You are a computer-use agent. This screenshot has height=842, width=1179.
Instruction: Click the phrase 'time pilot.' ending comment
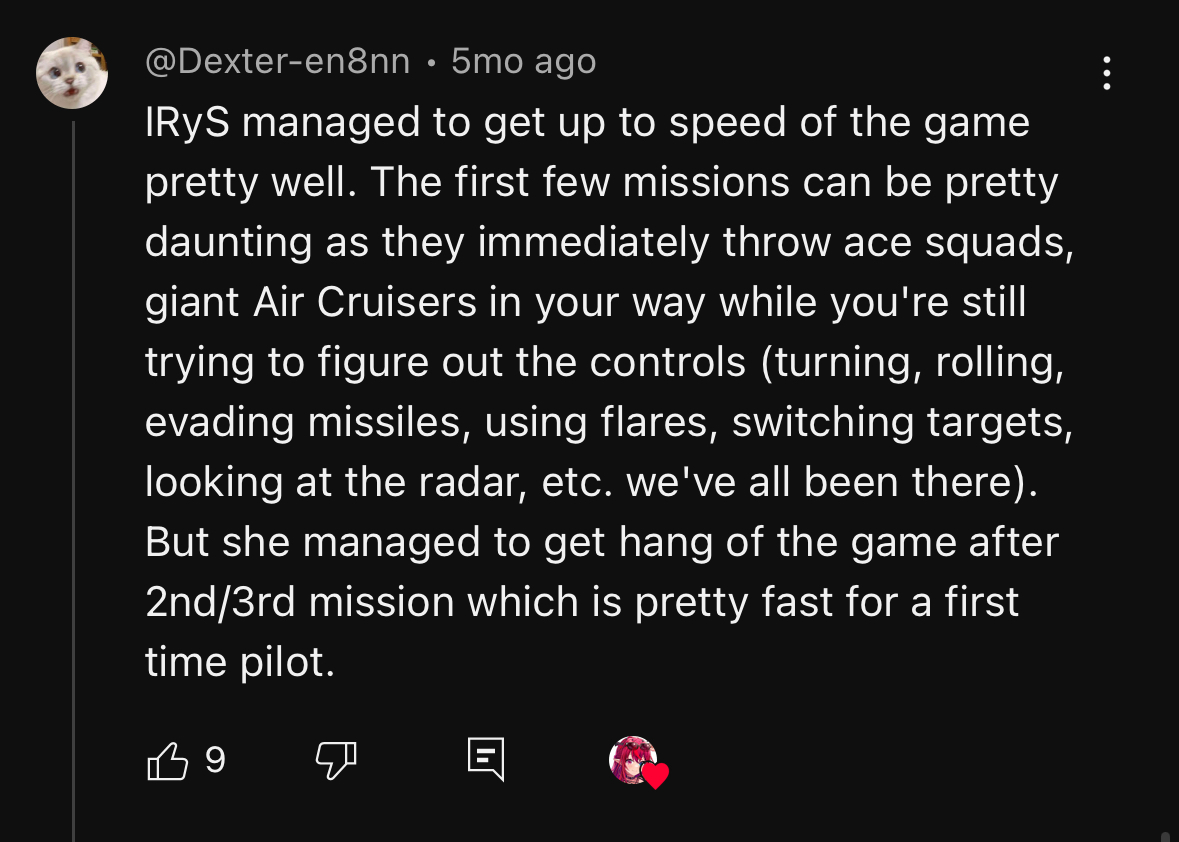pos(239,663)
